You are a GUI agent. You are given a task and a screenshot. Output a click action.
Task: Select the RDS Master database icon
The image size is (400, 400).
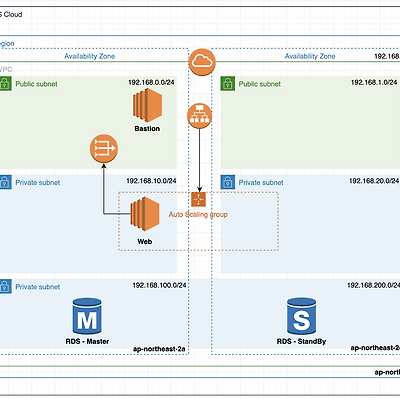[87, 316]
